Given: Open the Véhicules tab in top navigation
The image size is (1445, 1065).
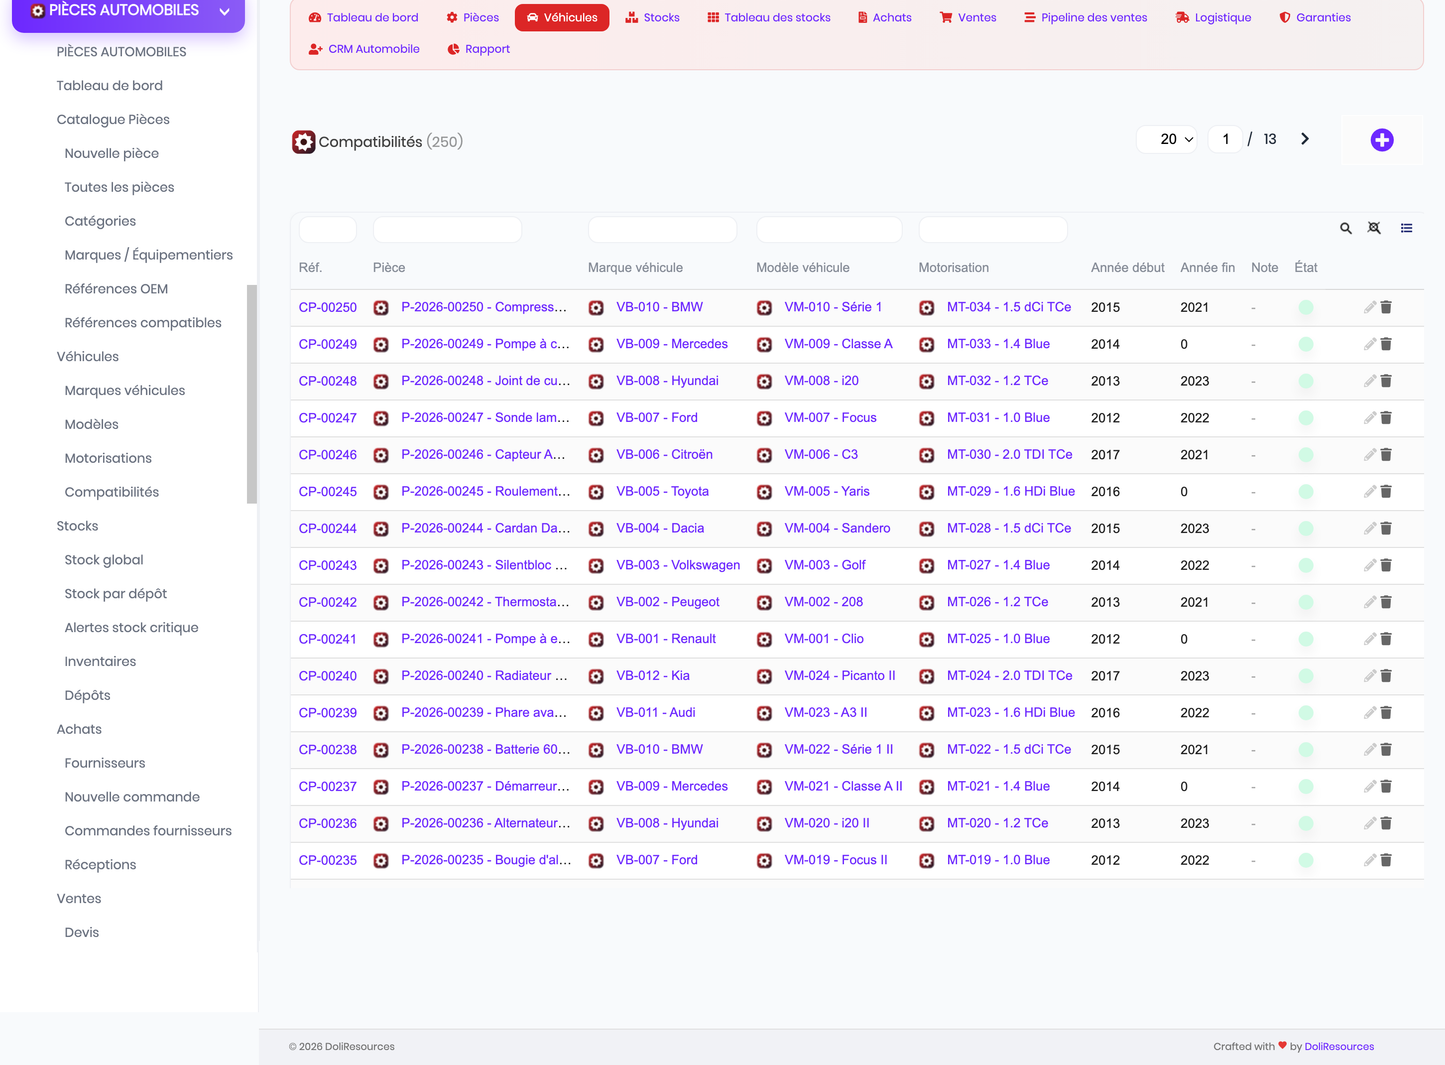Looking at the screenshot, I should [x=562, y=18].
